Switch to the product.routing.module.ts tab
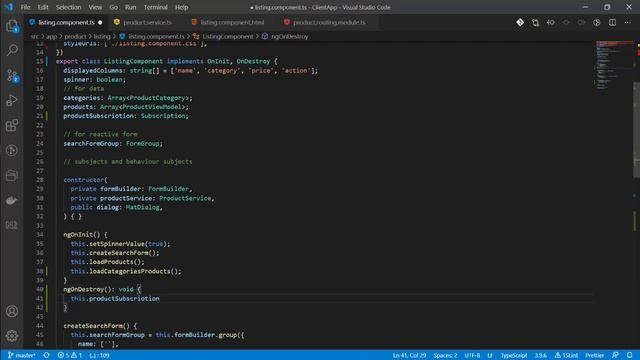The height and width of the screenshot is (360, 640). (329, 22)
